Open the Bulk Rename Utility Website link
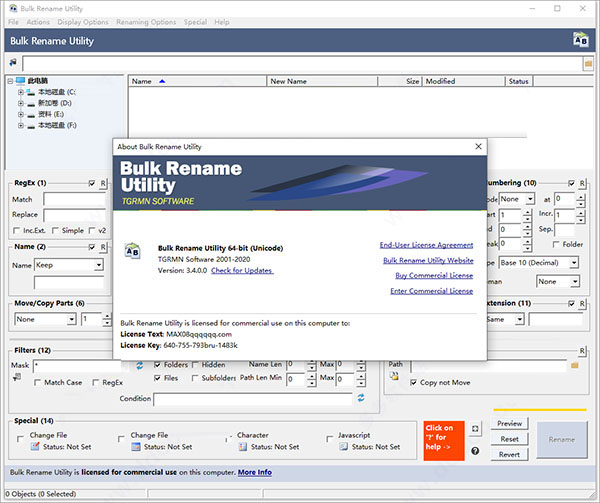 click(428, 260)
